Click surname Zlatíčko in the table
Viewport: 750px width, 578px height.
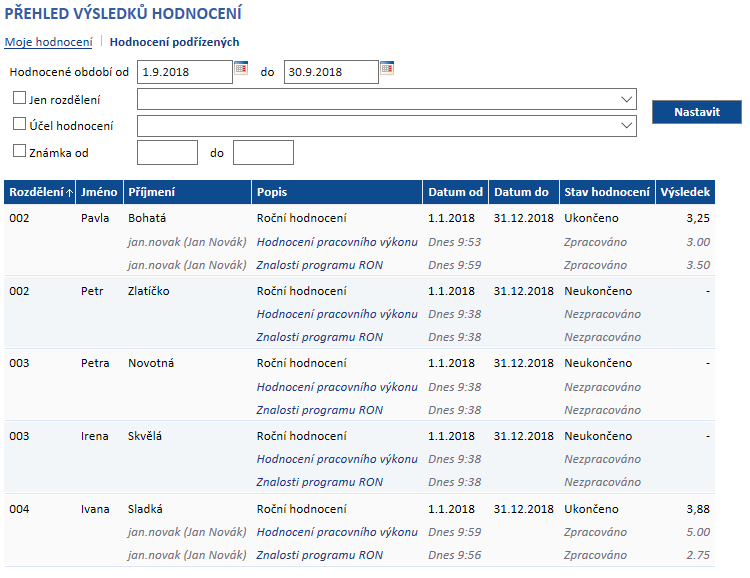point(149,291)
